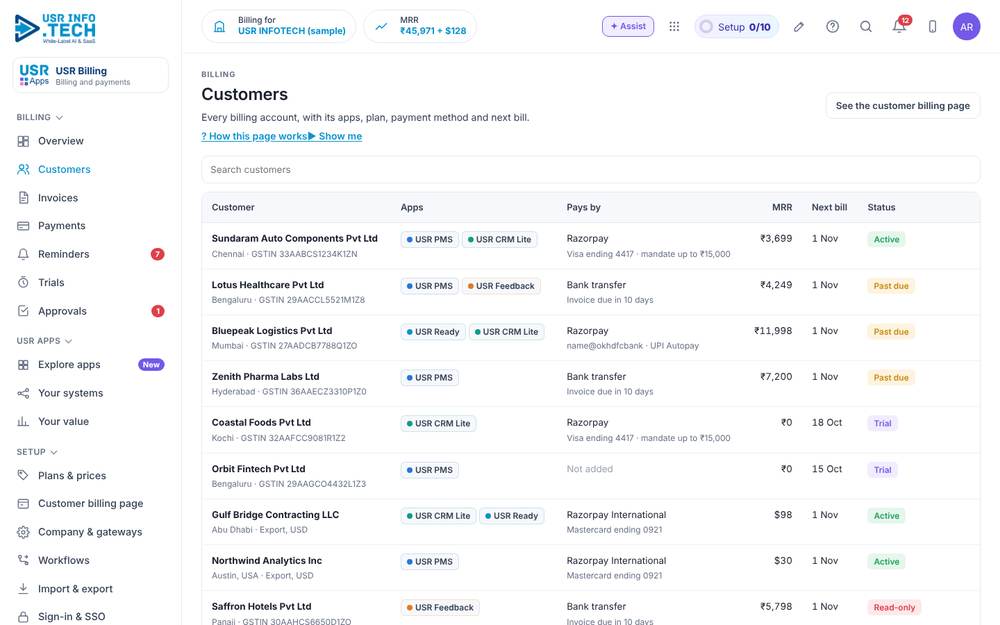Click the MRR trend line icon in the header
The width and height of the screenshot is (1000, 625).
click(x=381, y=27)
